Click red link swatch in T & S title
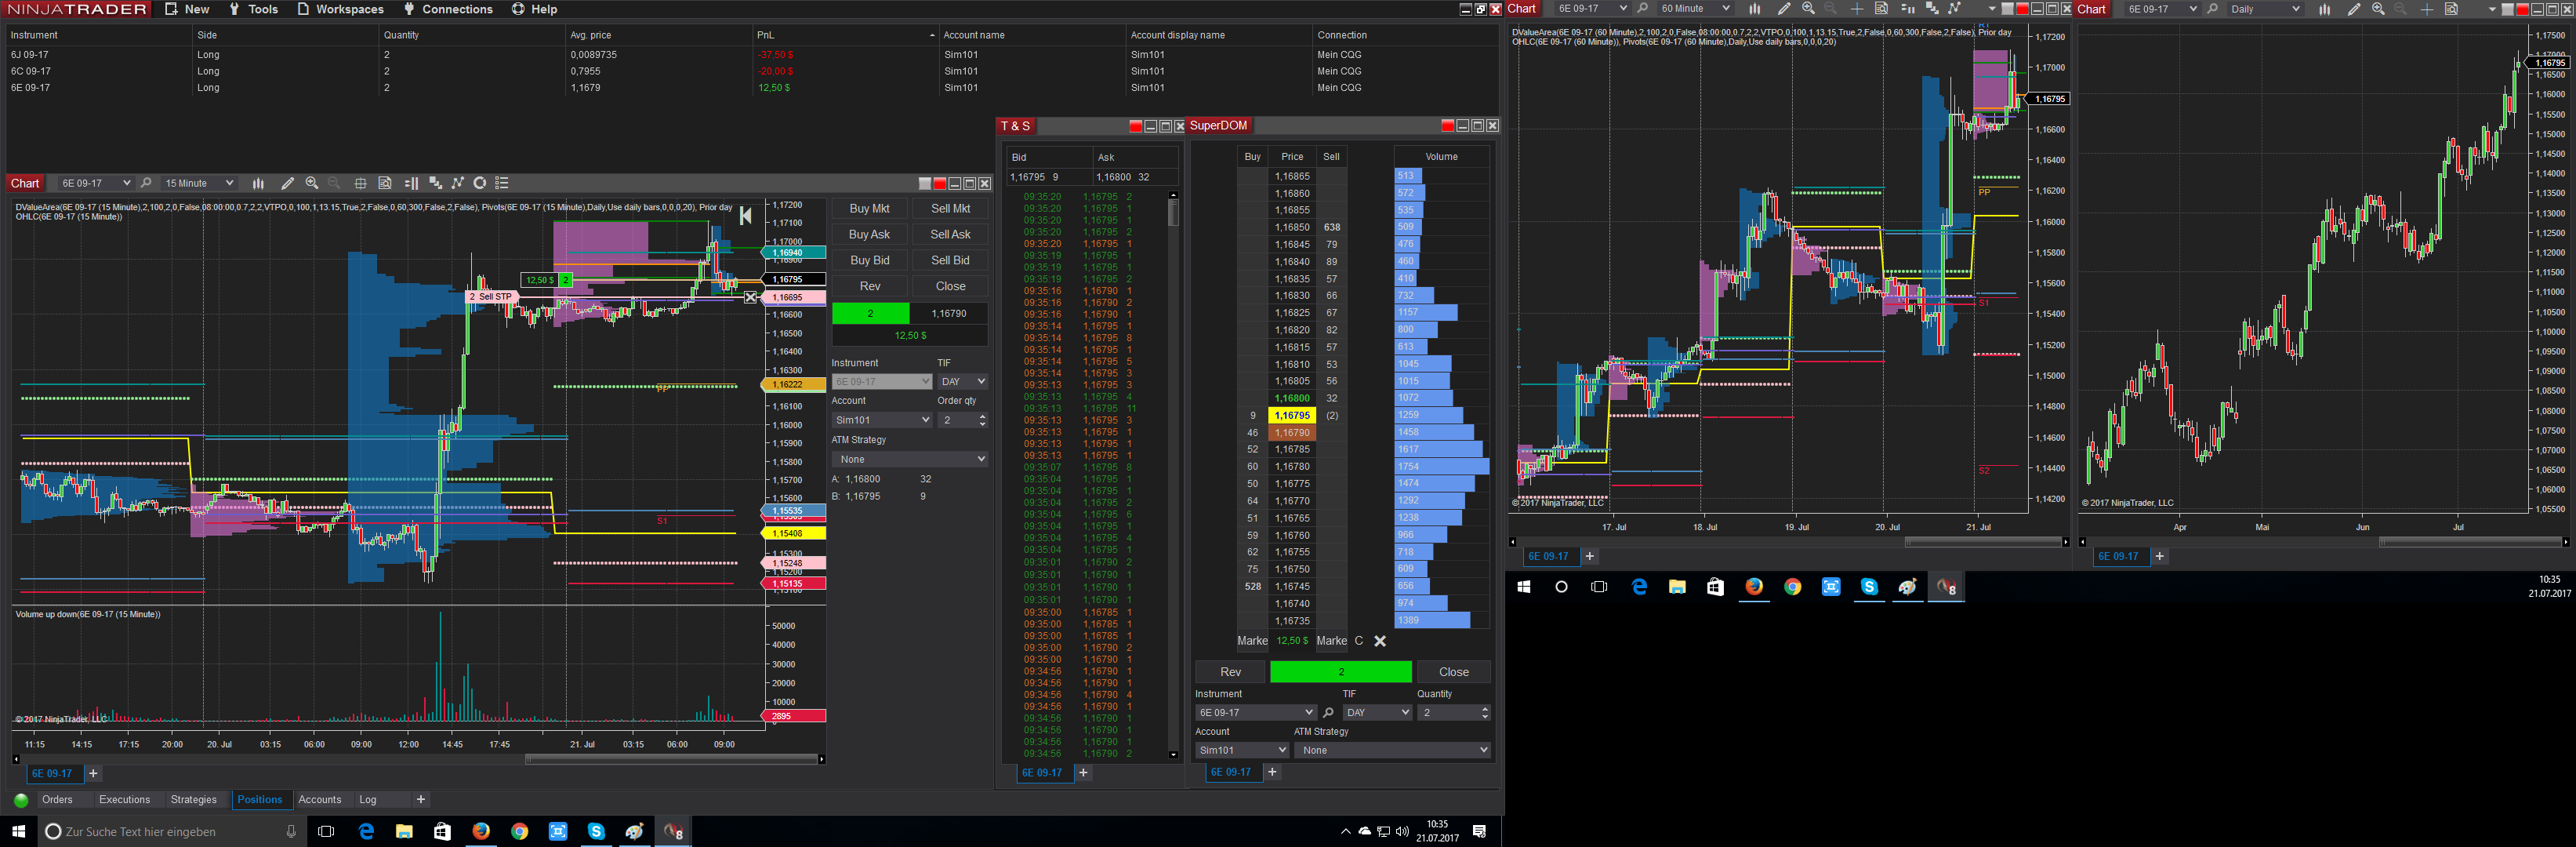The width and height of the screenshot is (2576, 847). [1135, 126]
